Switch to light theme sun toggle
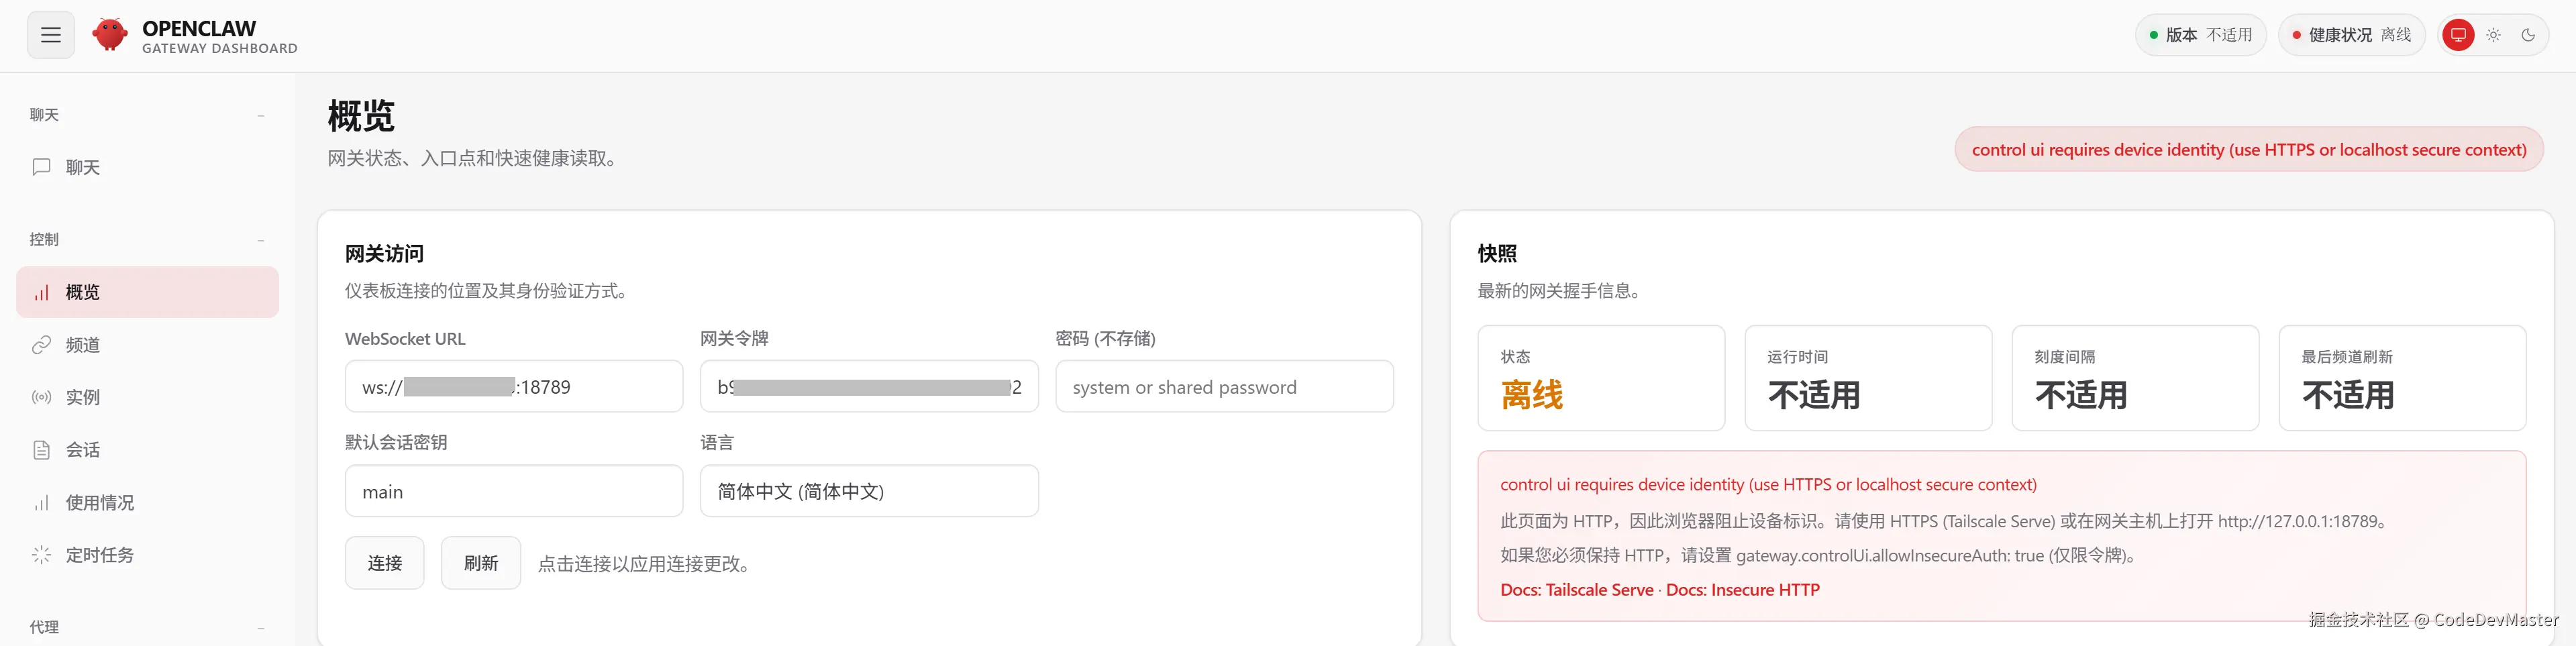2576x646 pixels. point(2493,35)
